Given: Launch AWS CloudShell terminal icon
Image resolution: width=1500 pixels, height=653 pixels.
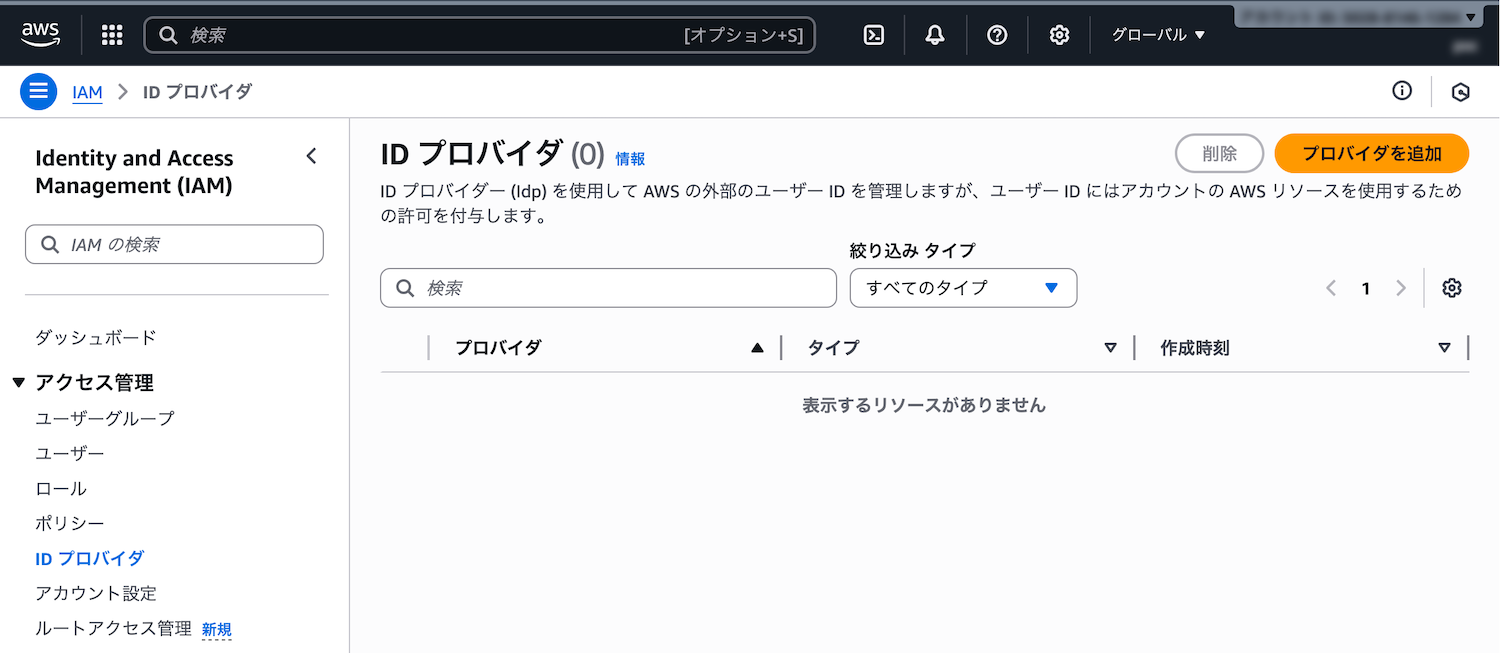Looking at the screenshot, I should pos(874,35).
